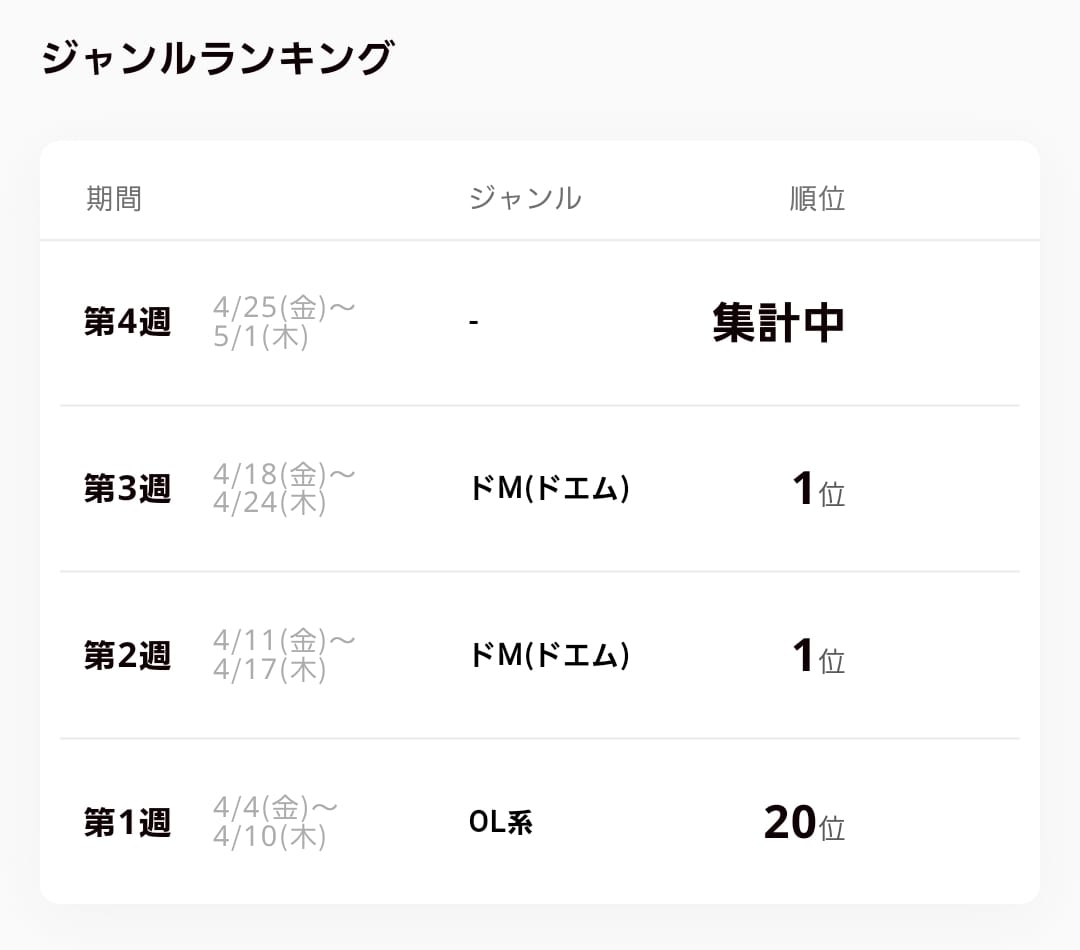Click ドM(ドエム) genre in week 2 row
1080x950 pixels.
tap(549, 656)
